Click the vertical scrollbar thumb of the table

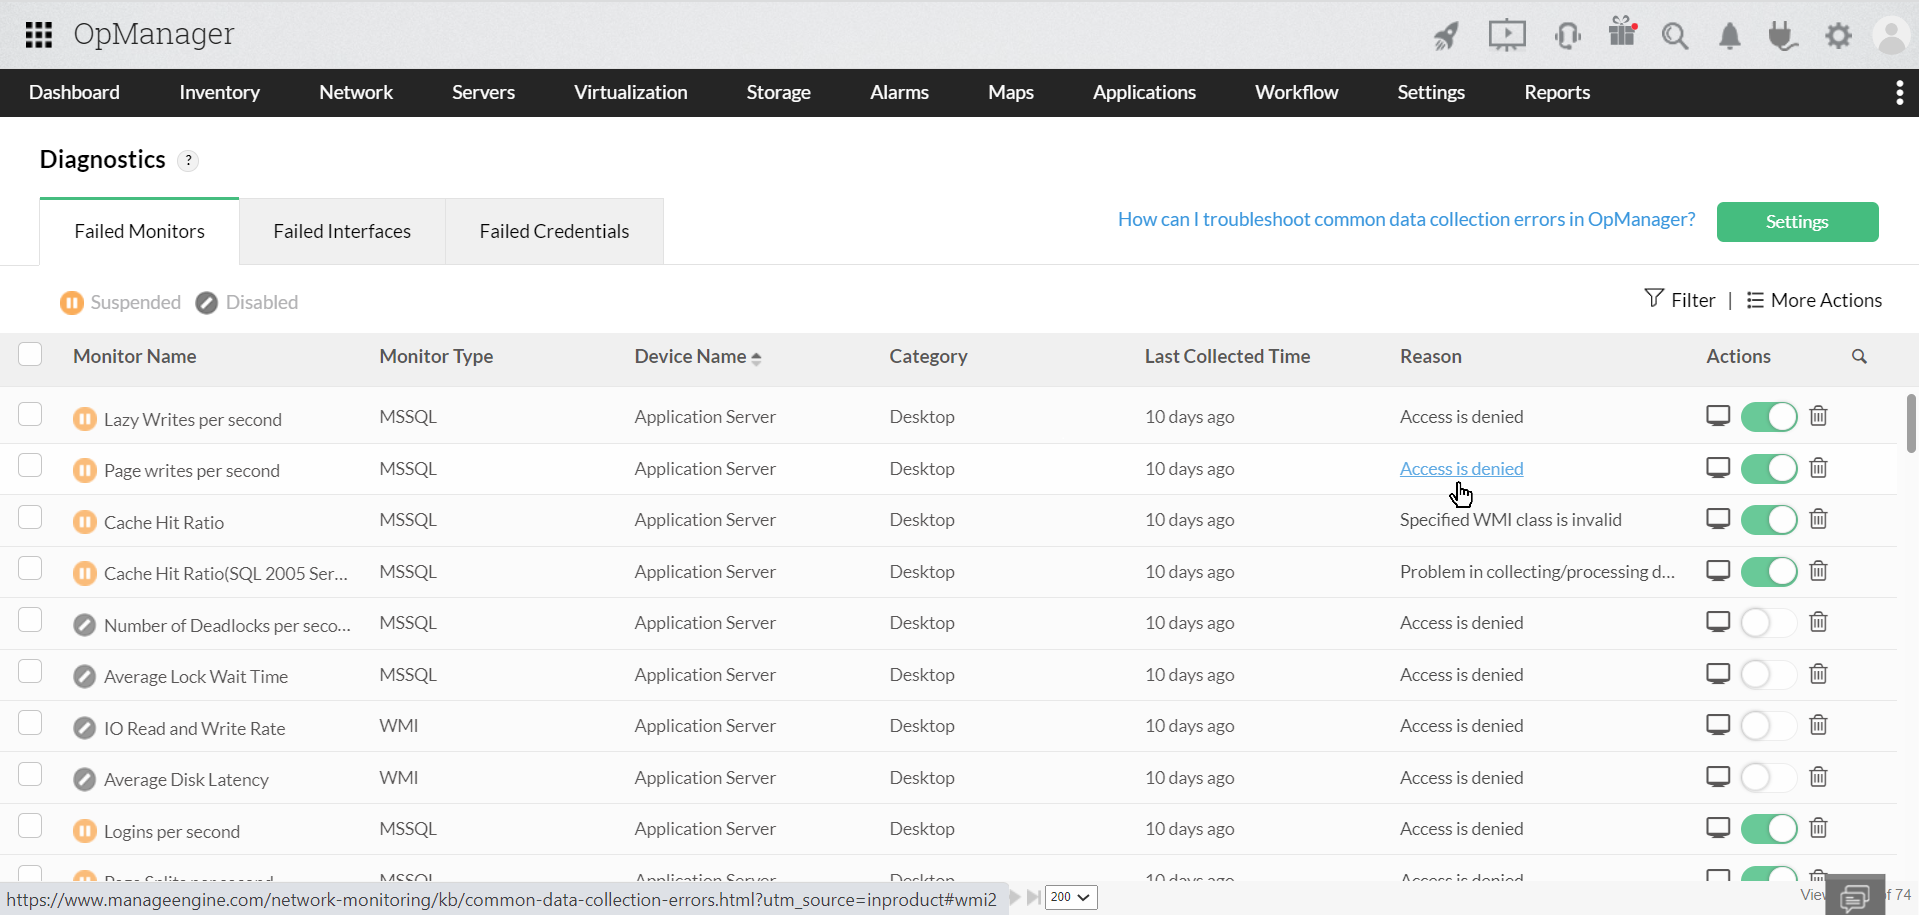[x=1911, y=423]
